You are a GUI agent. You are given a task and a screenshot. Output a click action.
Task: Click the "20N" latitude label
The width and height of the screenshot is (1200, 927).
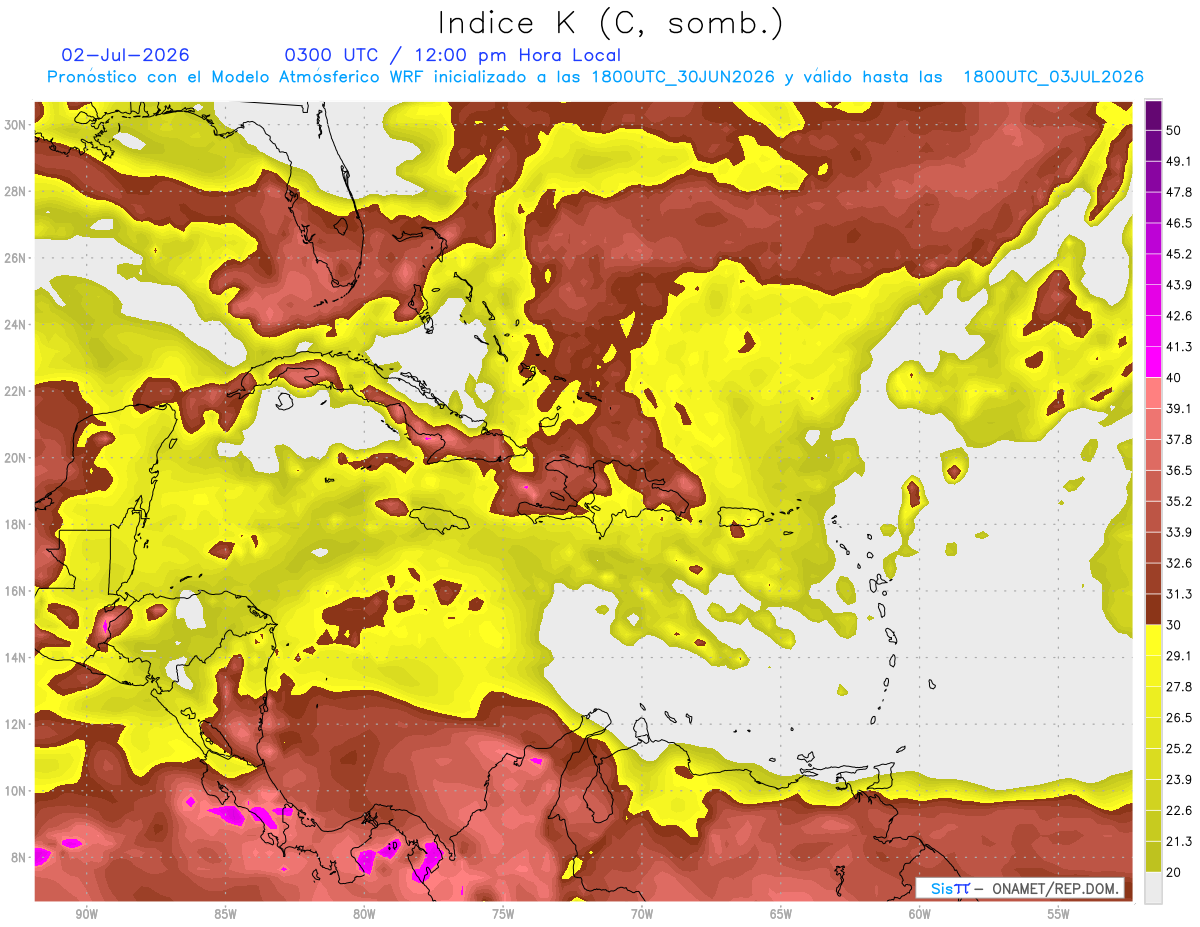click(x=15, y=458)
